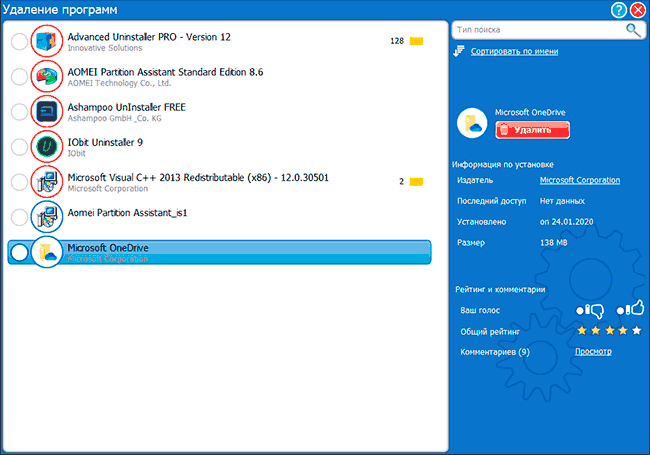Screen dimensions: 650x455
Task: Click the Microsoft Visual C++ 2013 Redistributable icon
Action: (46, 182)
